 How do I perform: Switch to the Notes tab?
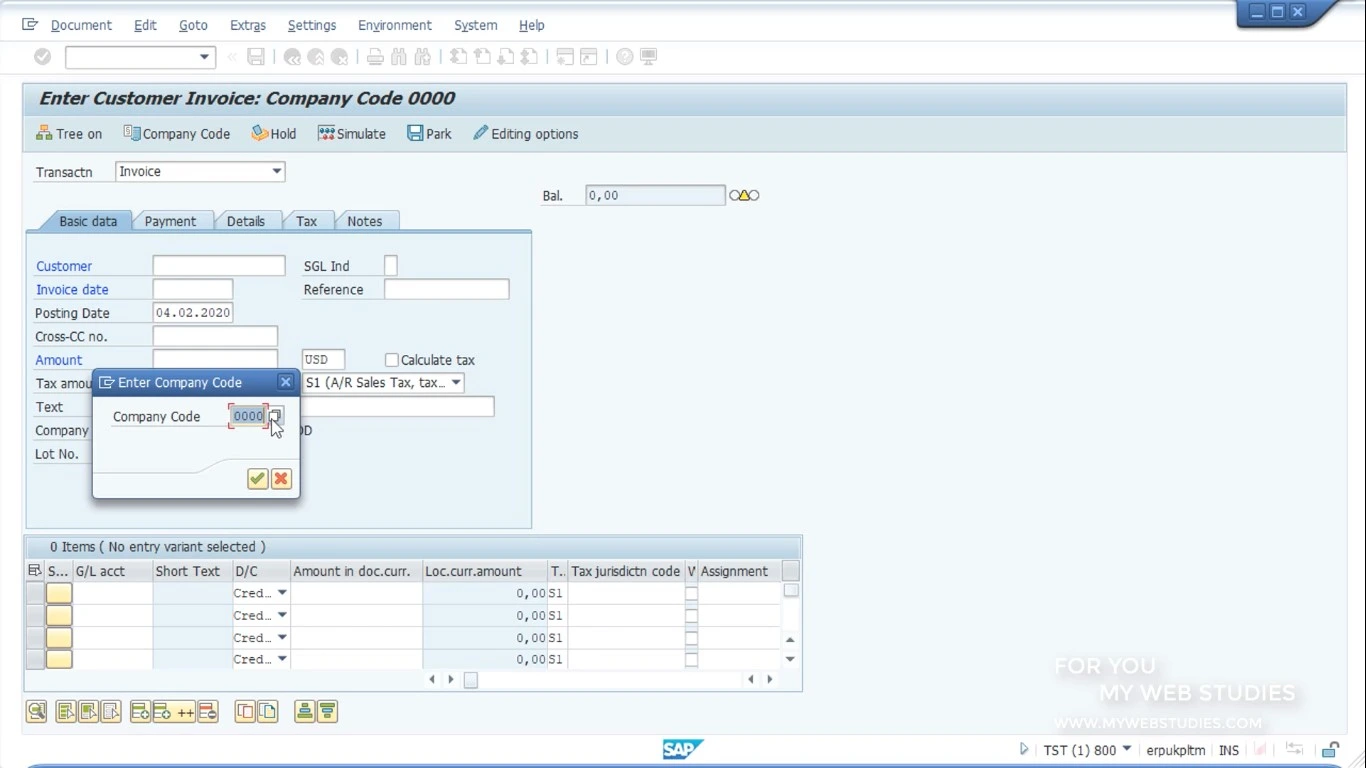[x=365, y=221]
